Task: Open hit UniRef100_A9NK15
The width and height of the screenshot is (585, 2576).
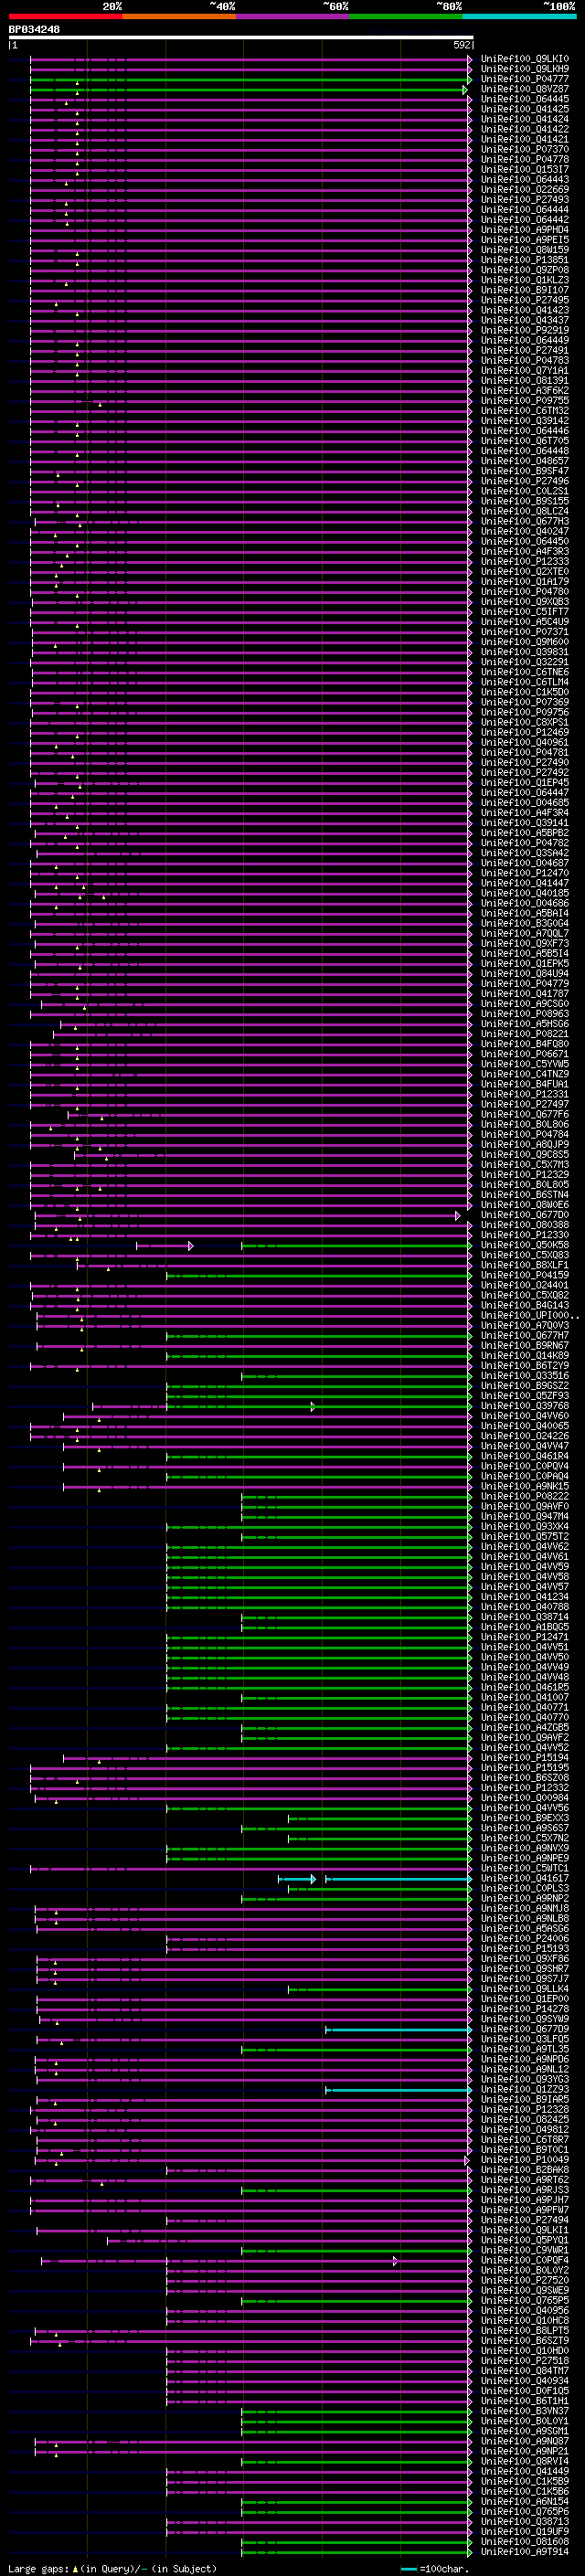Action: coord(525,1487)
